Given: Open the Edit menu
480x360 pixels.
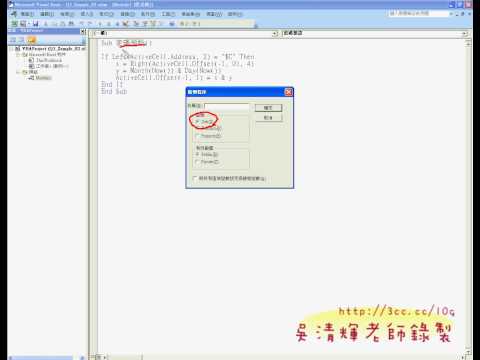Looking at the screenshot, I should tap(47, 14).
